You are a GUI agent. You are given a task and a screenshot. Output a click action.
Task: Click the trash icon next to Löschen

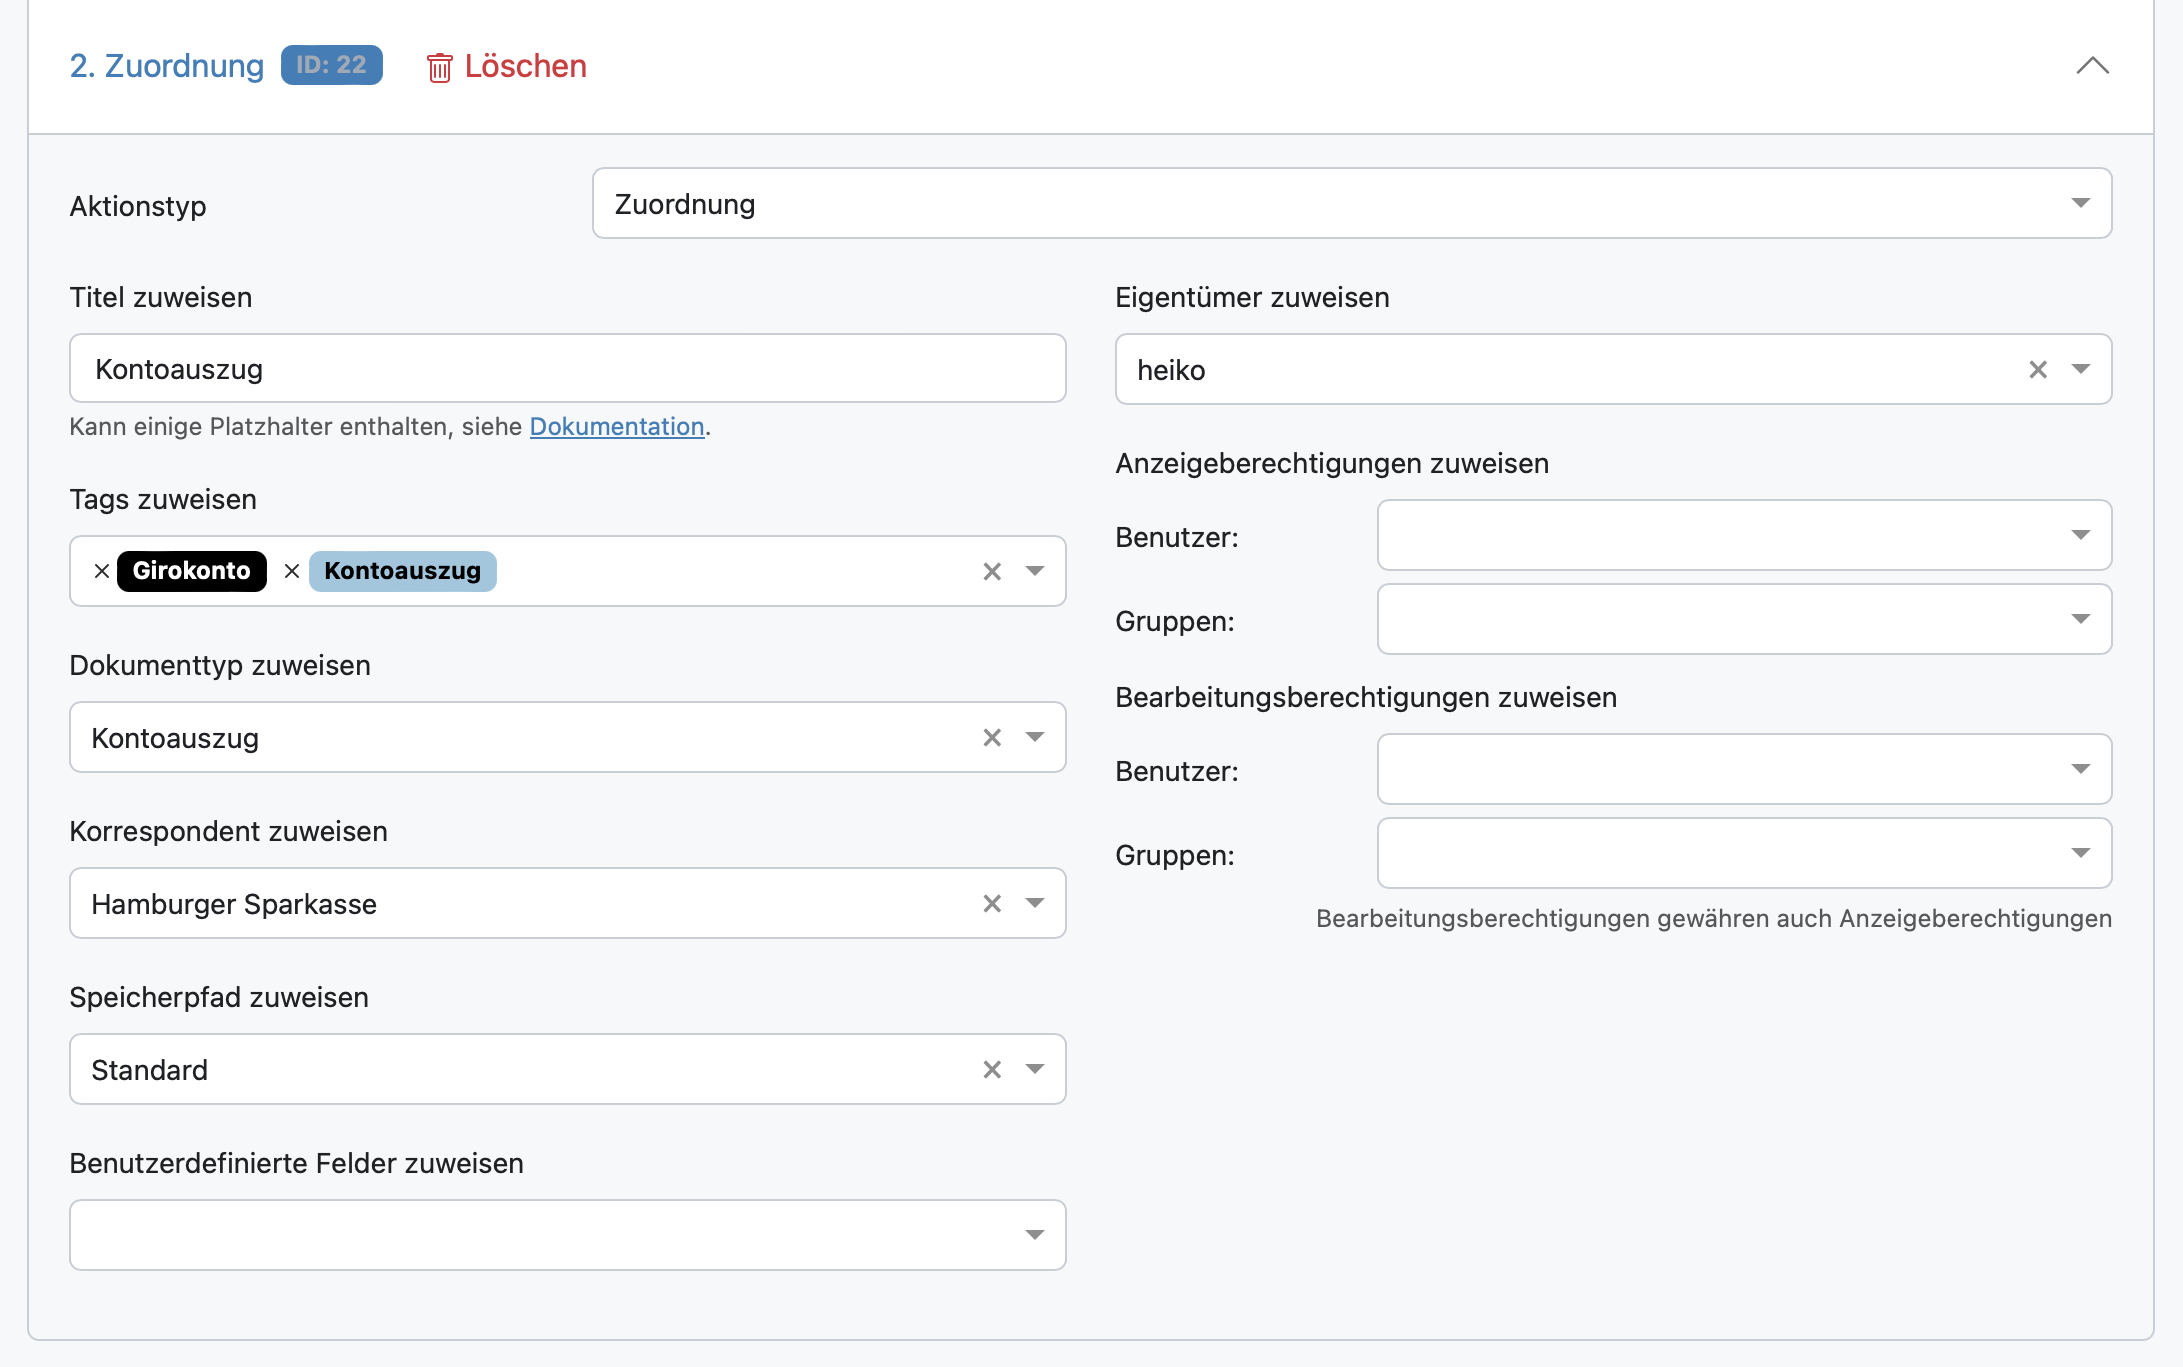(439, 67)
